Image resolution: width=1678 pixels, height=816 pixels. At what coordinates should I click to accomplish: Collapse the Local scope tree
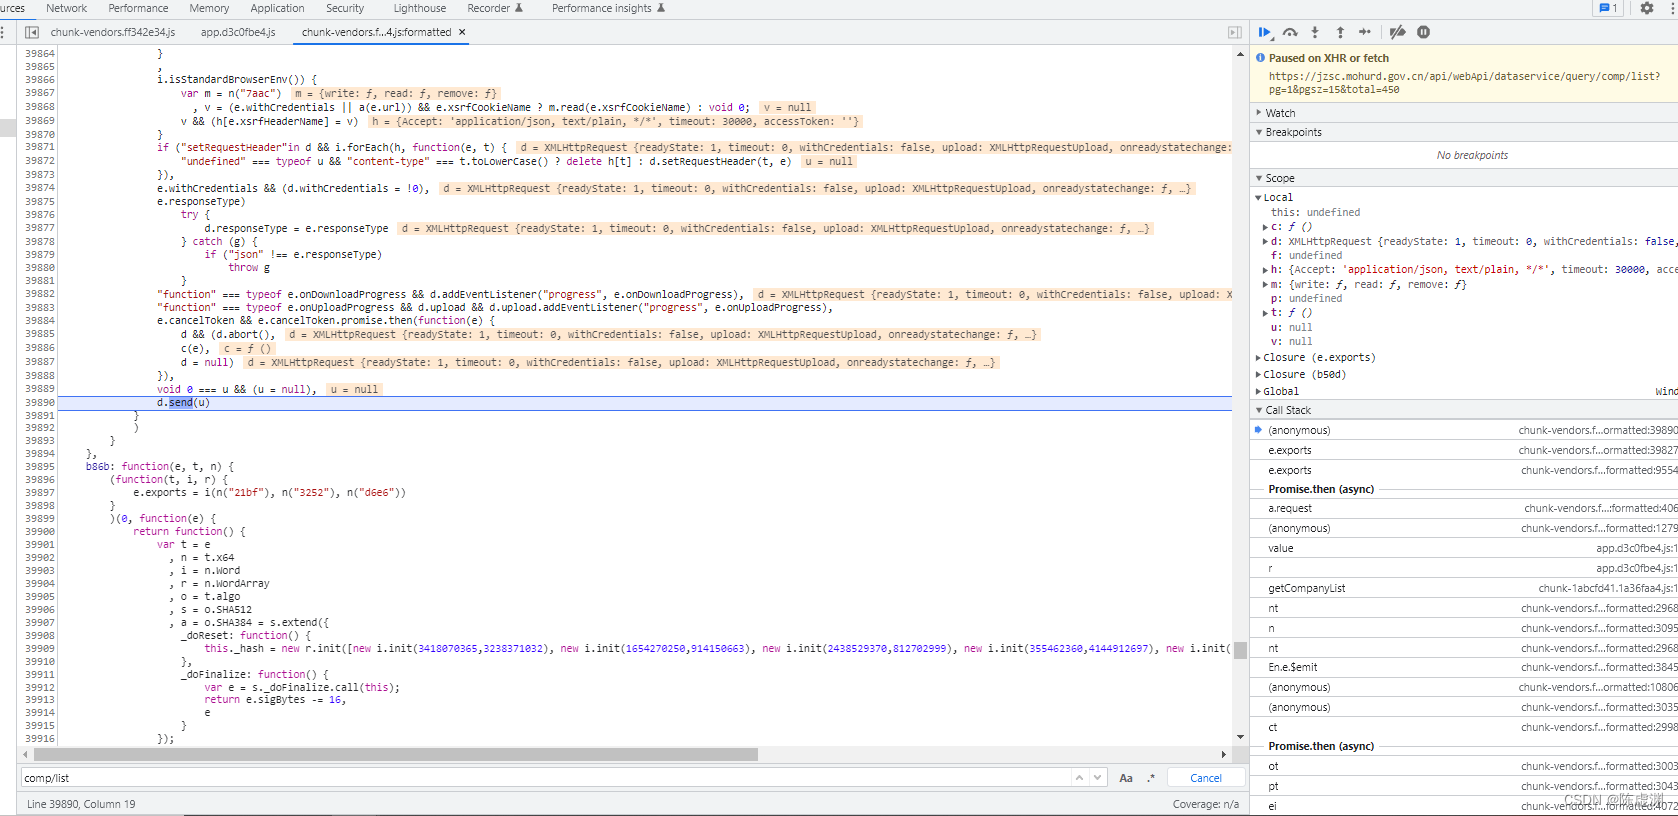(1258, 198)
